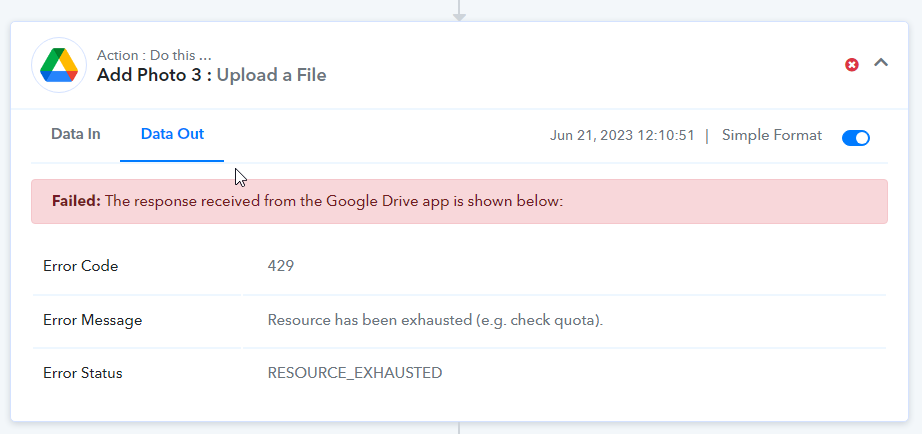Collapse the Add Photo 3 step
Screen dimensions: 922x434
(880, 62)
